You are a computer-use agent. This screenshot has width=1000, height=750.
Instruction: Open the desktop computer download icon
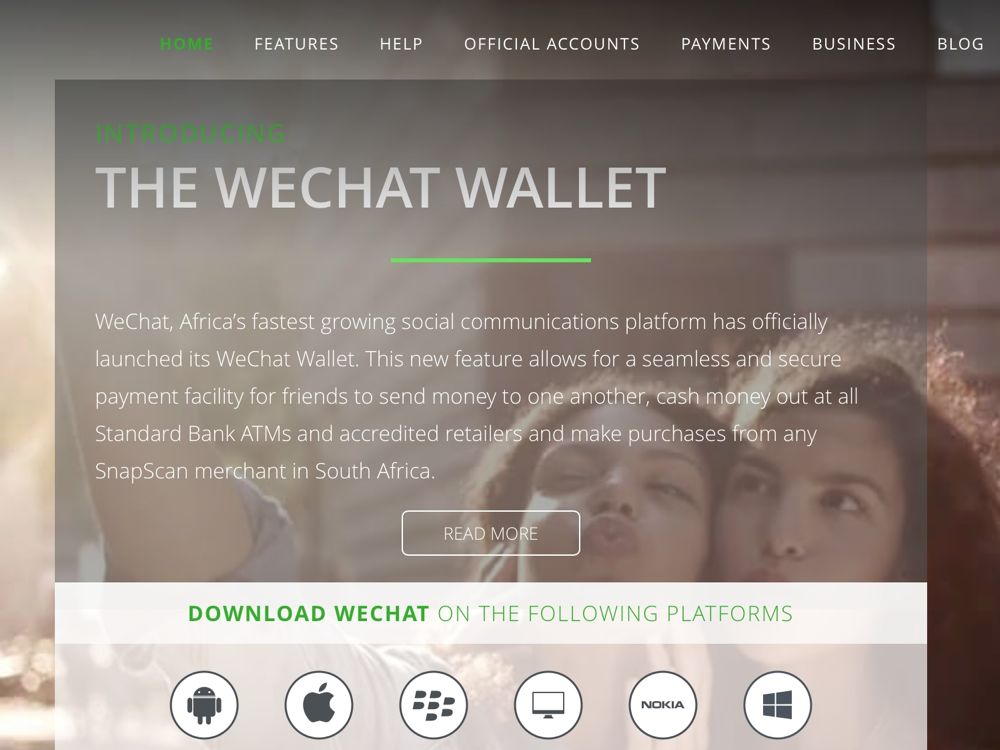coord(548,705)
